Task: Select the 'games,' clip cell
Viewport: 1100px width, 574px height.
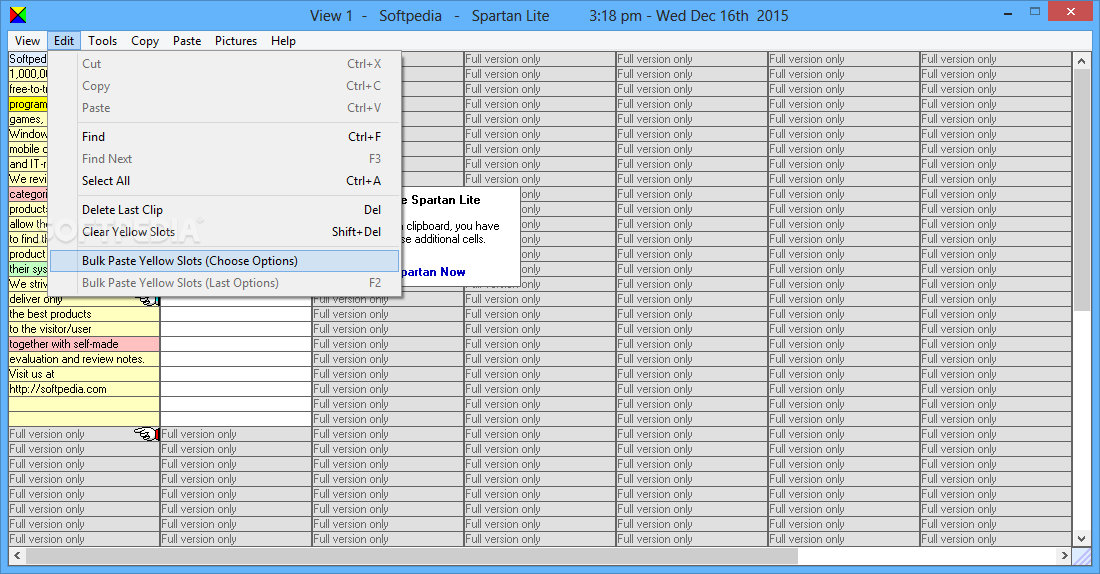Action: (28, 119)
